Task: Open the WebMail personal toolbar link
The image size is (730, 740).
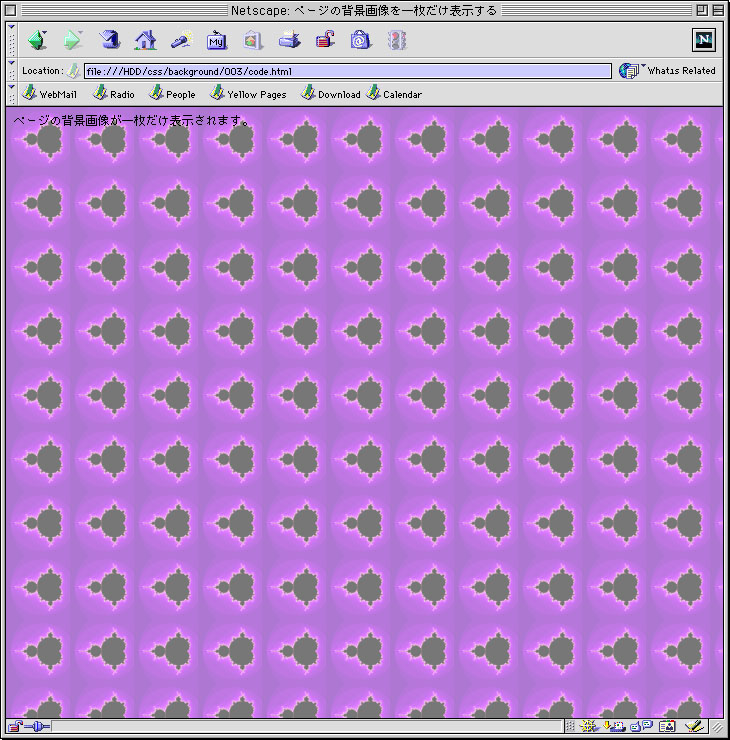Action: coord(50,94)
